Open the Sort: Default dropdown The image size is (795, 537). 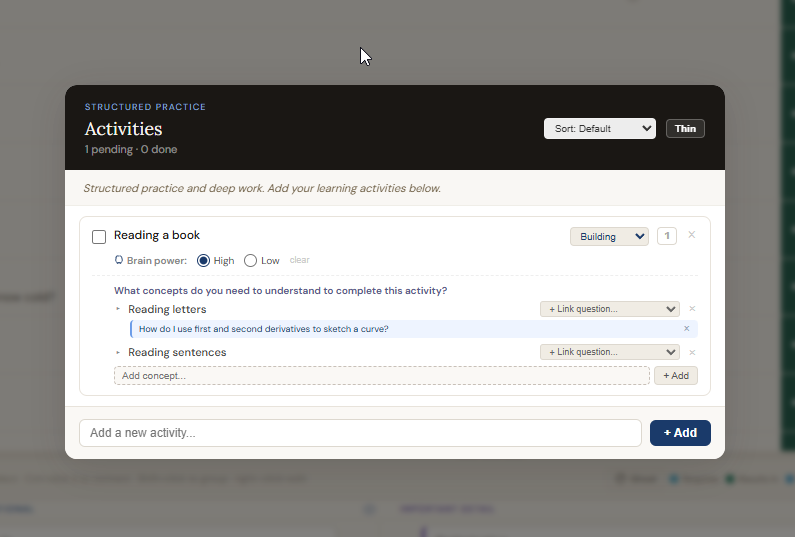[x=599, y=128]
